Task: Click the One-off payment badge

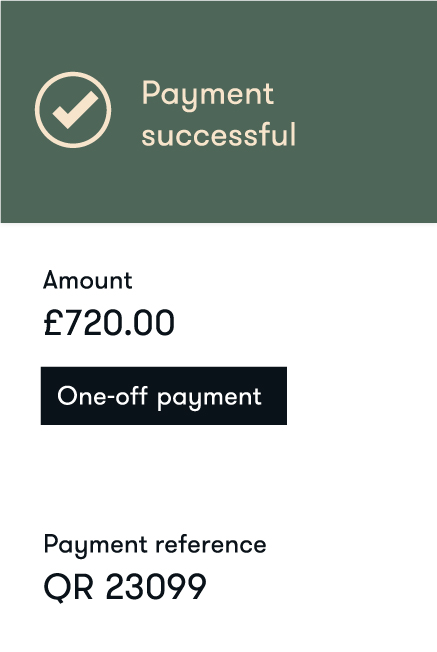Action: pyautogui.click(x=164, y=396)
